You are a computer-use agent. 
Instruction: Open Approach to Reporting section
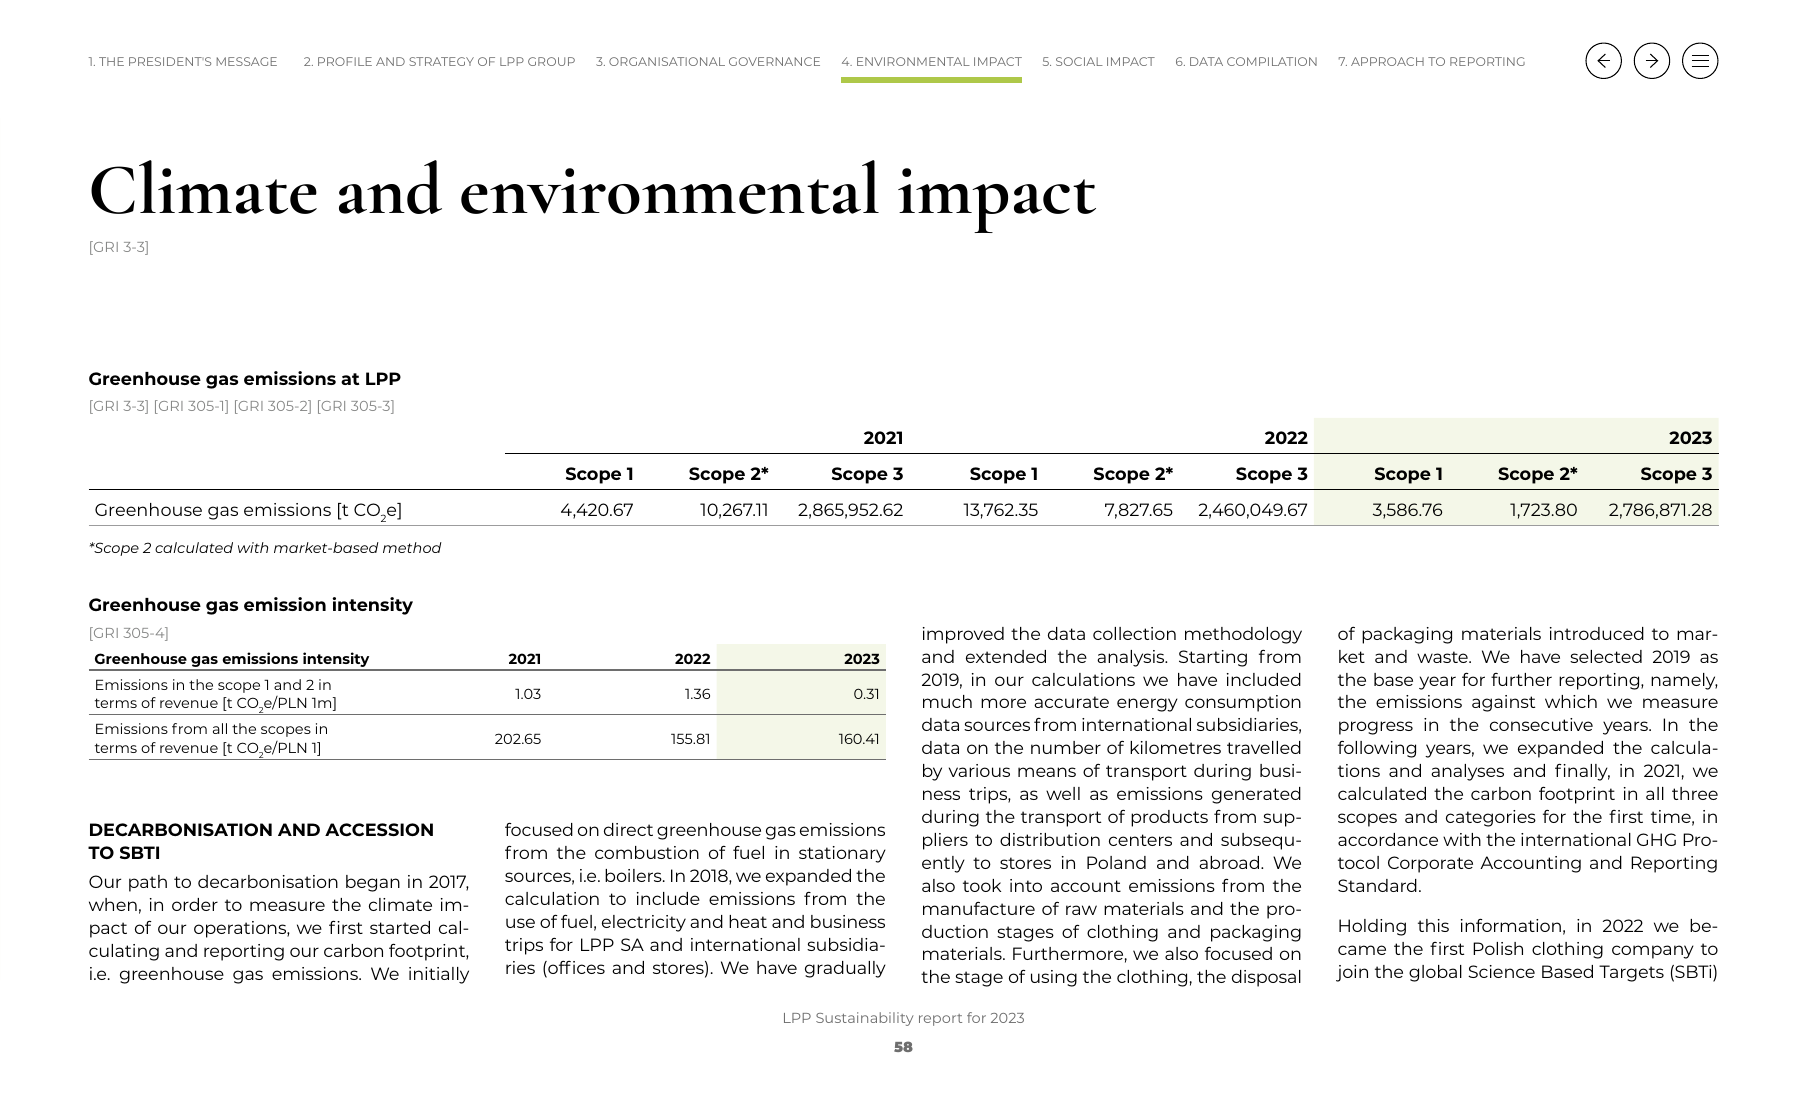click(1431, 62)
